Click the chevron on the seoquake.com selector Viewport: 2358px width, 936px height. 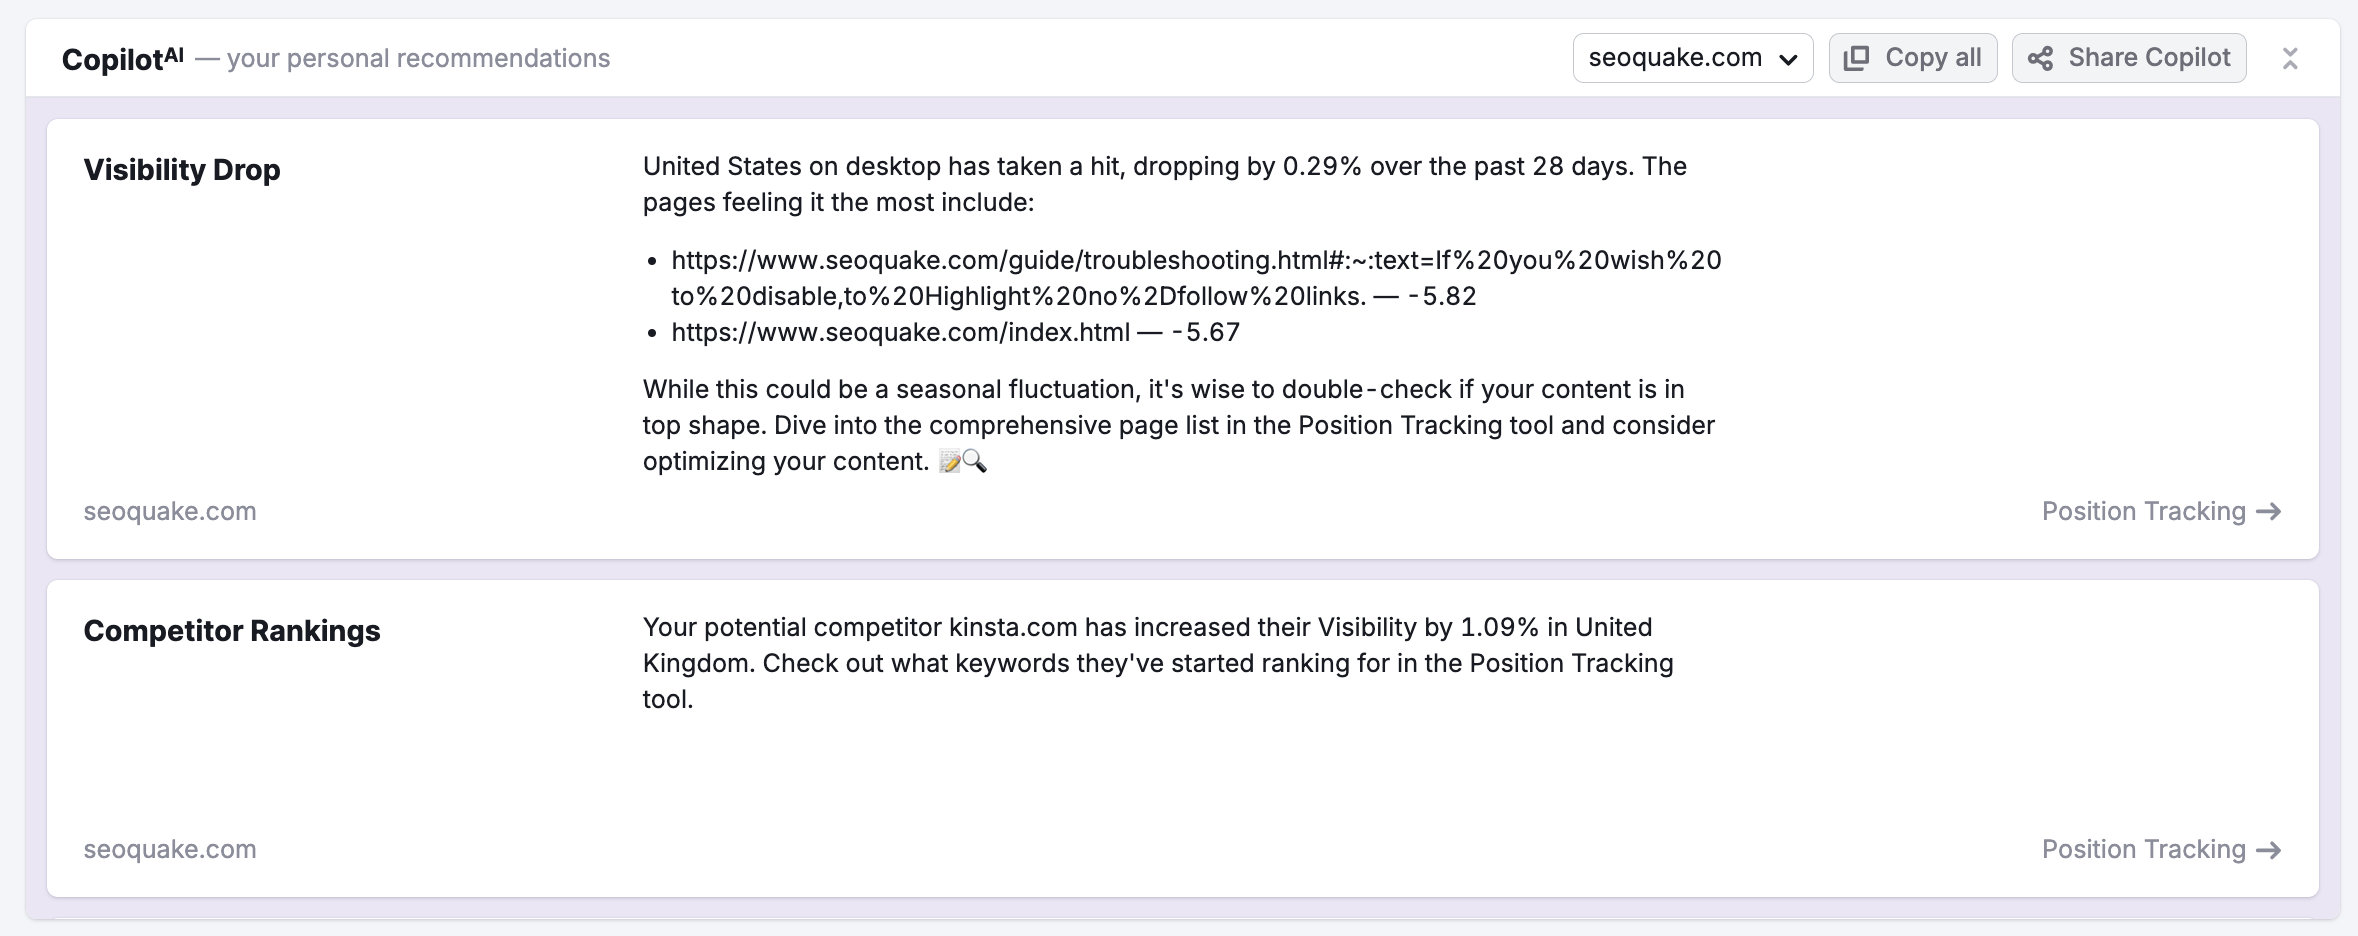point(1791,57)
